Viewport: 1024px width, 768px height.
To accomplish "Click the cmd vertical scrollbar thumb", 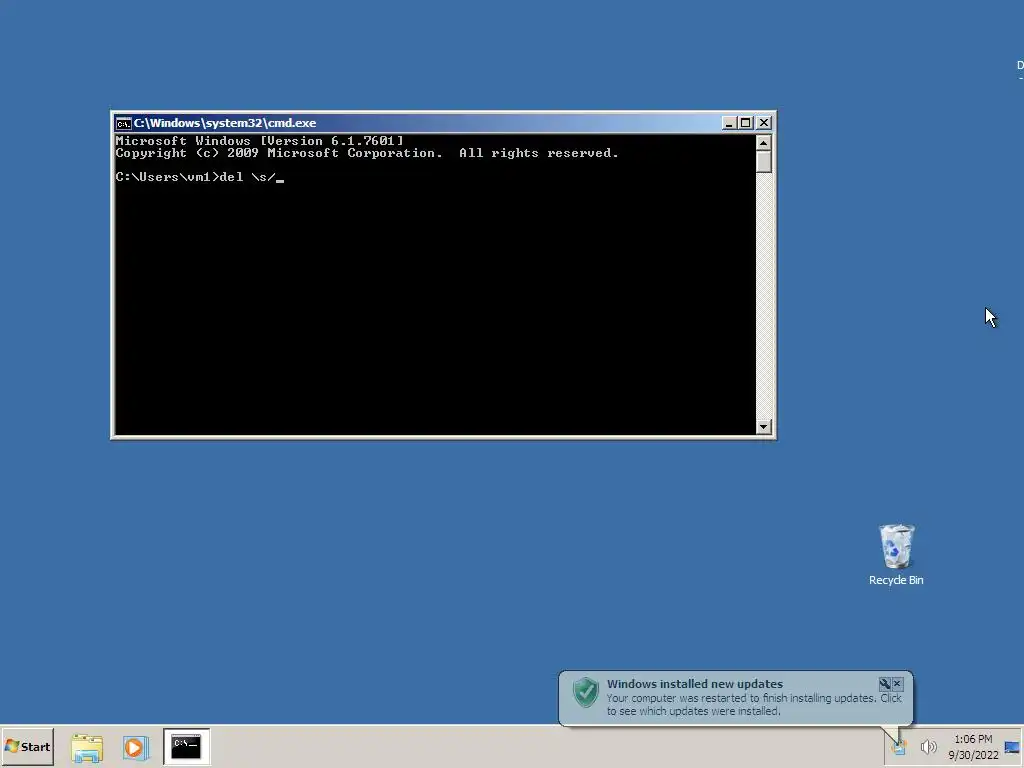I will pos(763,162).
